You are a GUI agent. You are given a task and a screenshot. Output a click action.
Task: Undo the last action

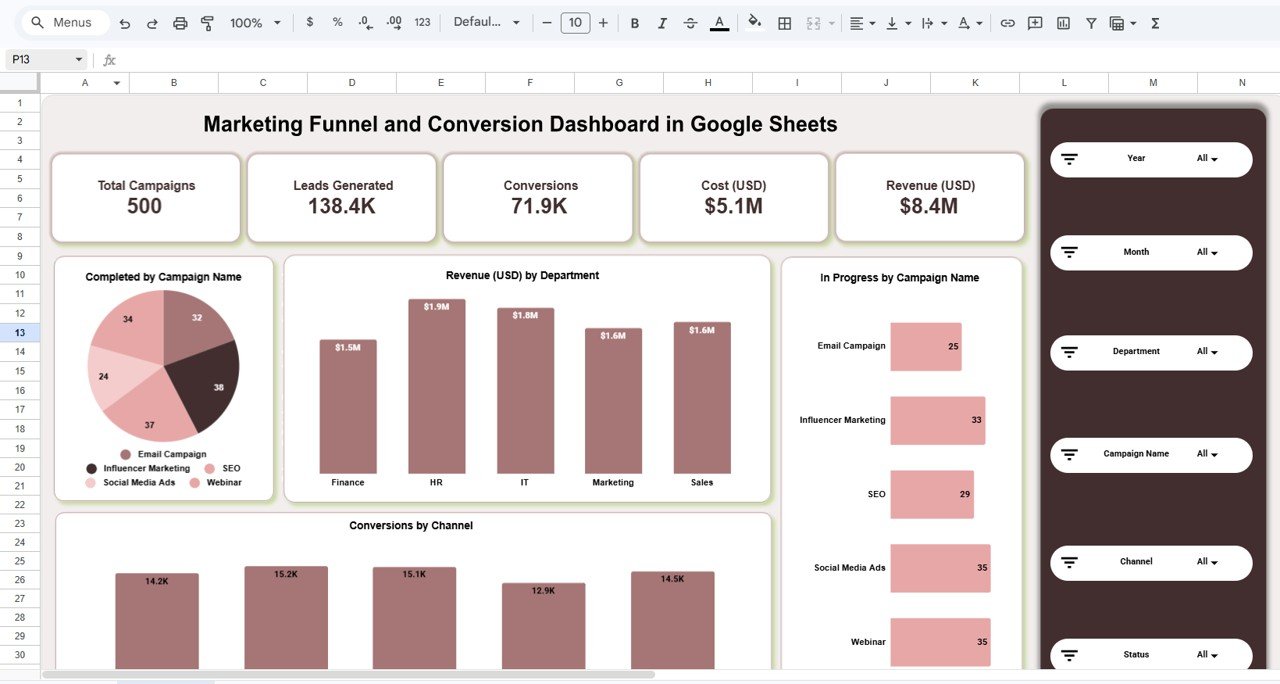click(x=126, y=22)
